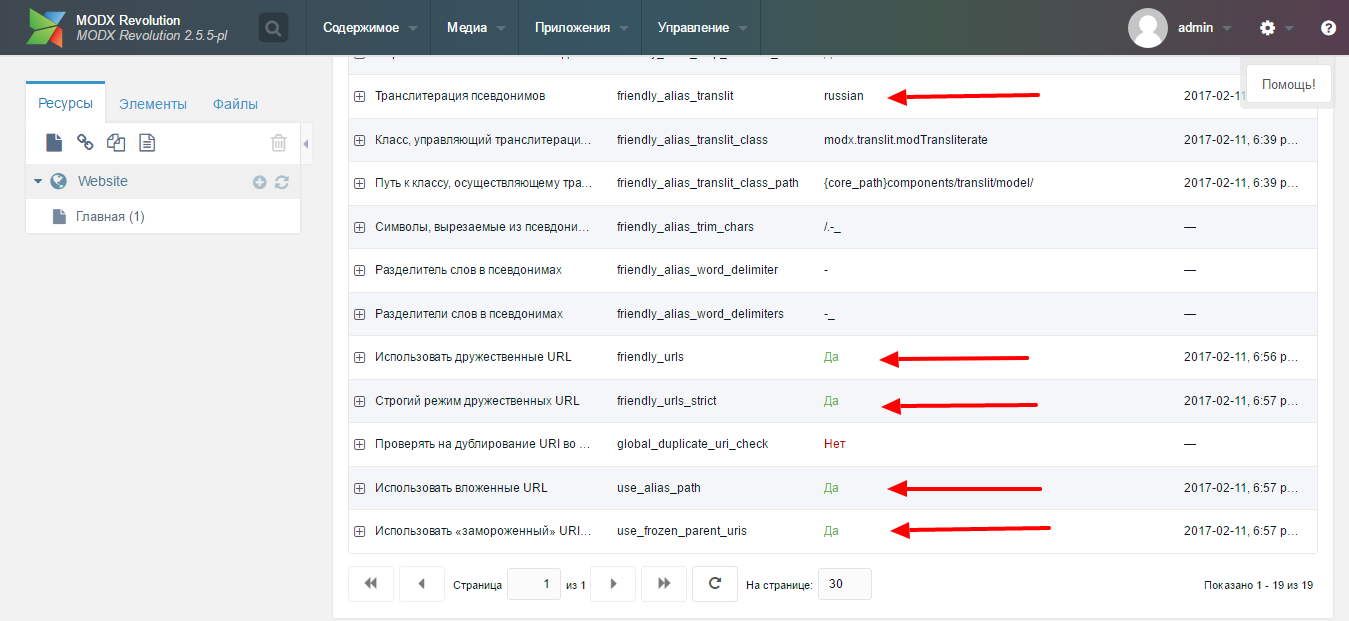Click the {core_path}components/translit/model/ value
Screen dimensions: 1349x621
(928, 183)
